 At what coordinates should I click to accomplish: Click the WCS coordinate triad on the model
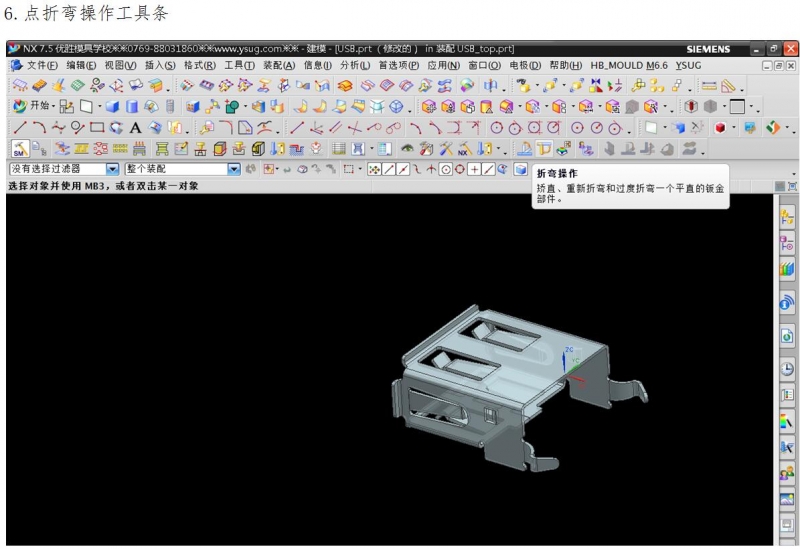tap(572, 366)
